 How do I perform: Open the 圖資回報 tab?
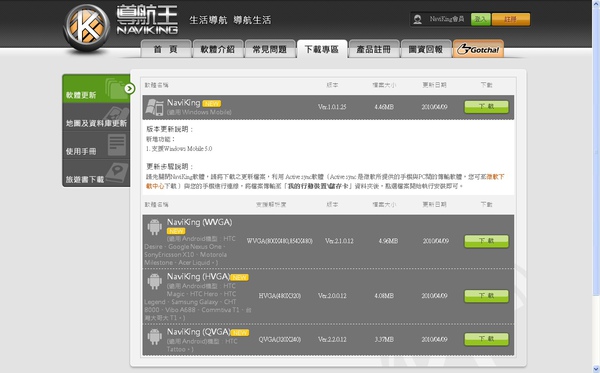point(426,49)
